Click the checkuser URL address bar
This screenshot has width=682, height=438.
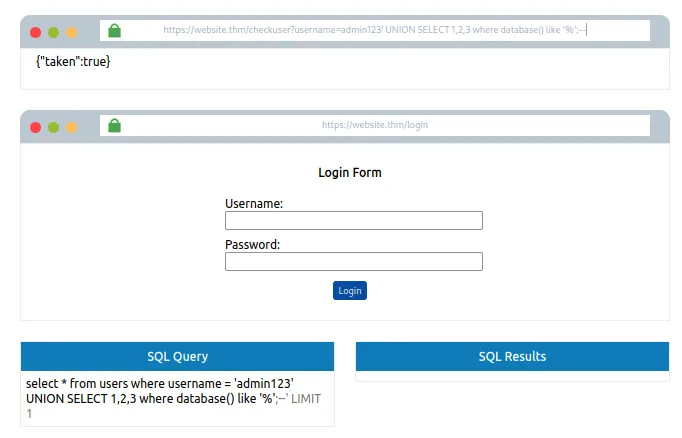(x=375, y=30)
